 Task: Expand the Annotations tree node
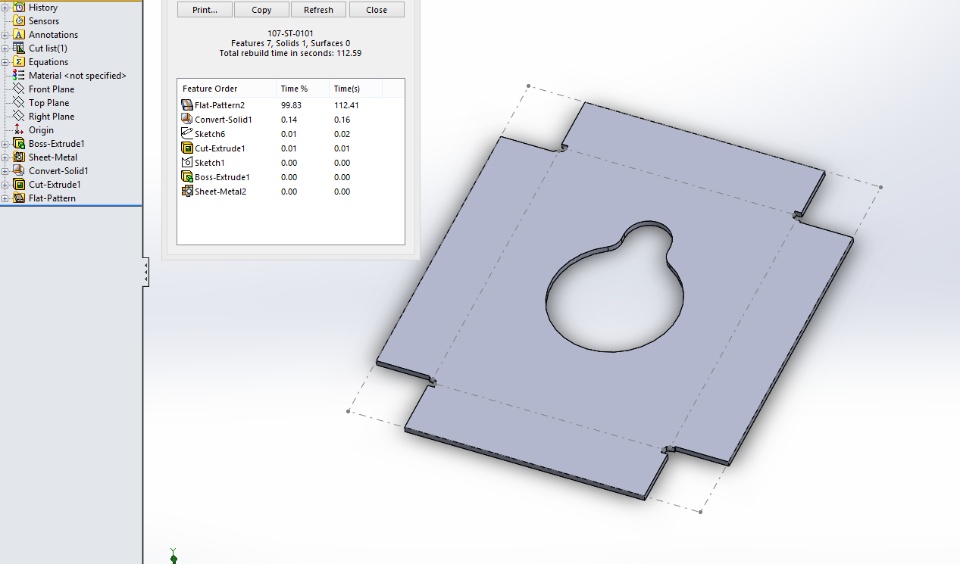pos(5,35)
